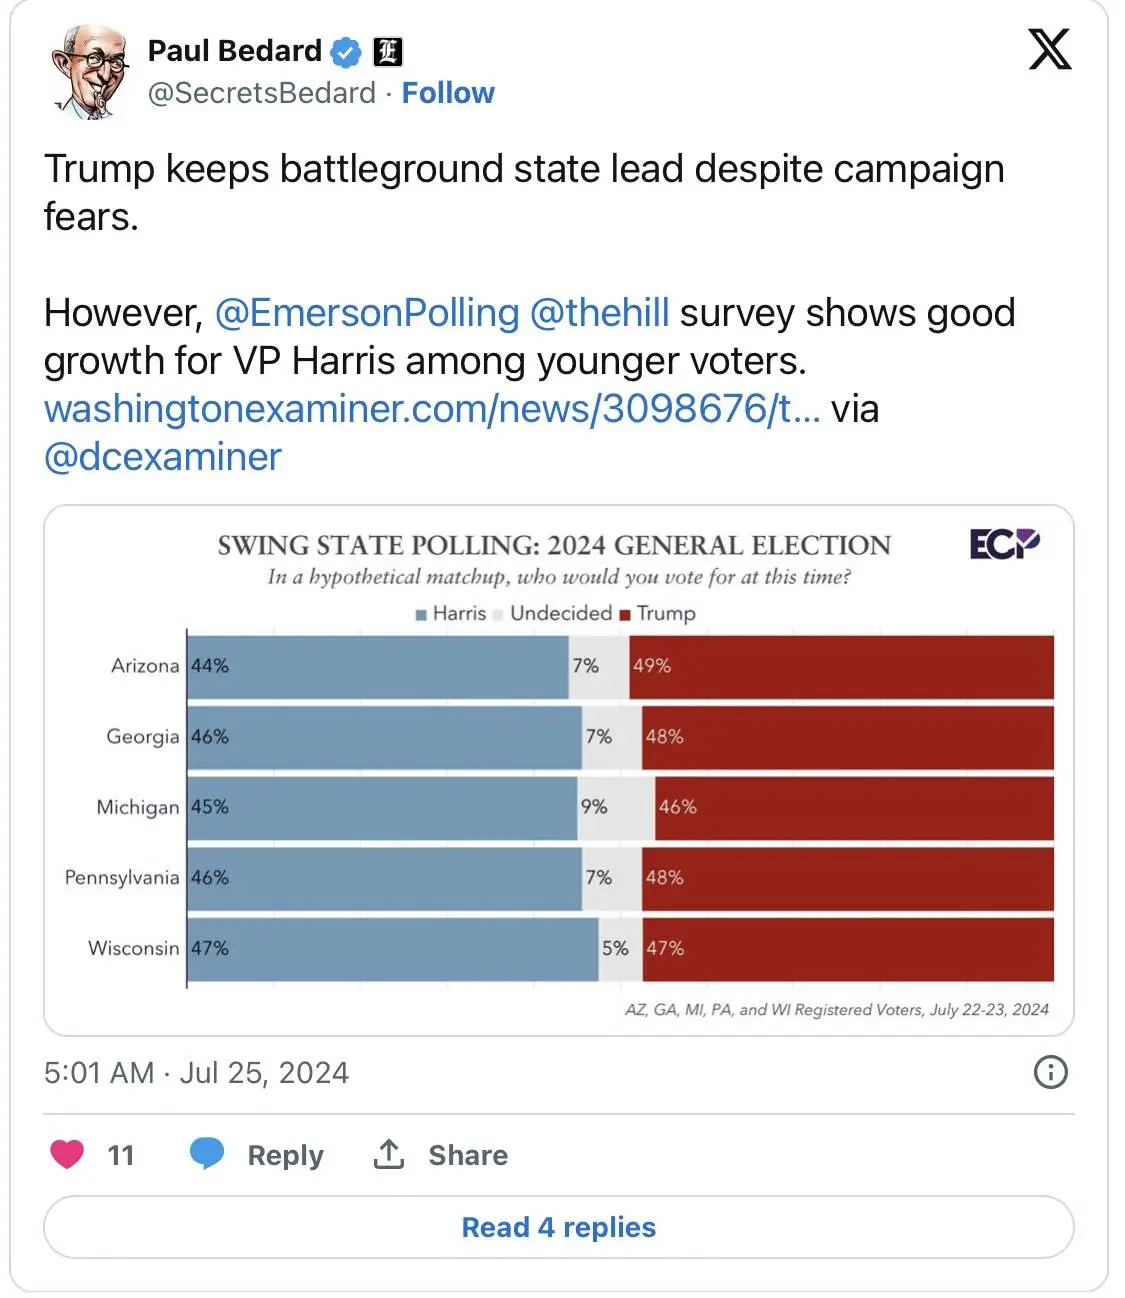Like the tweet with the heart icon
The image size is (1125, 1298).
click(x=67, y=1154)
